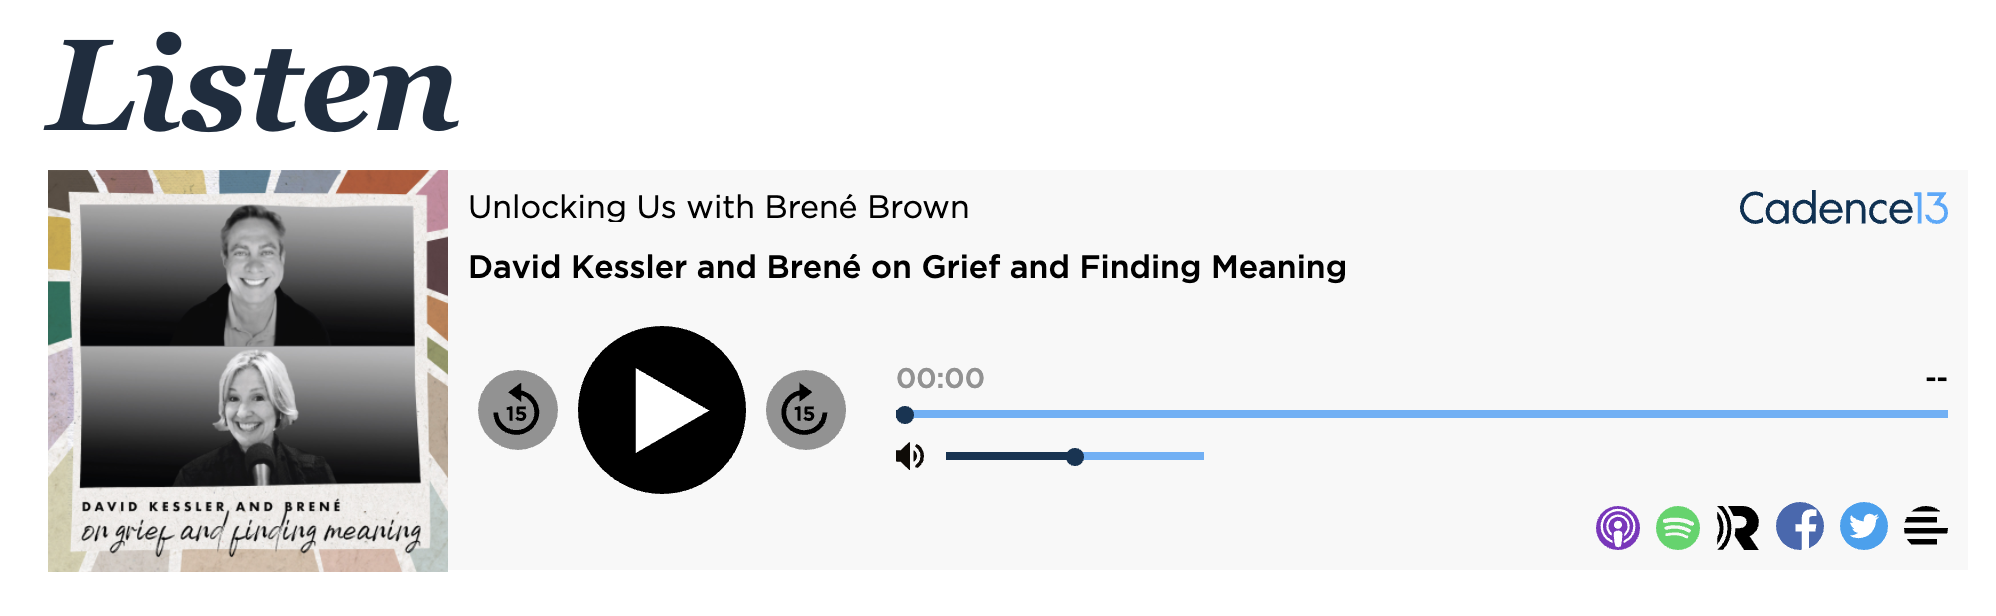Click the Cadence13 logo
The height and width of the screenshot is (616, 1996).
point(1843,209)
